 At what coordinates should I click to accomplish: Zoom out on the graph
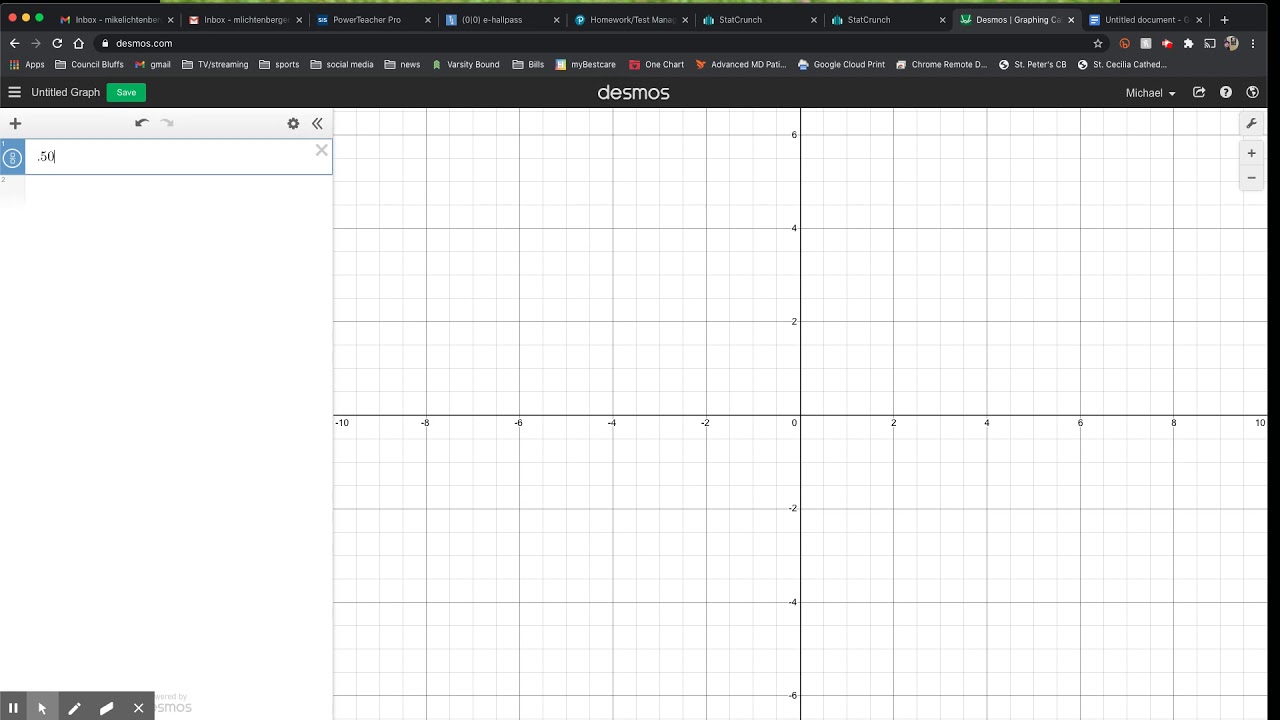point(1251,178)
